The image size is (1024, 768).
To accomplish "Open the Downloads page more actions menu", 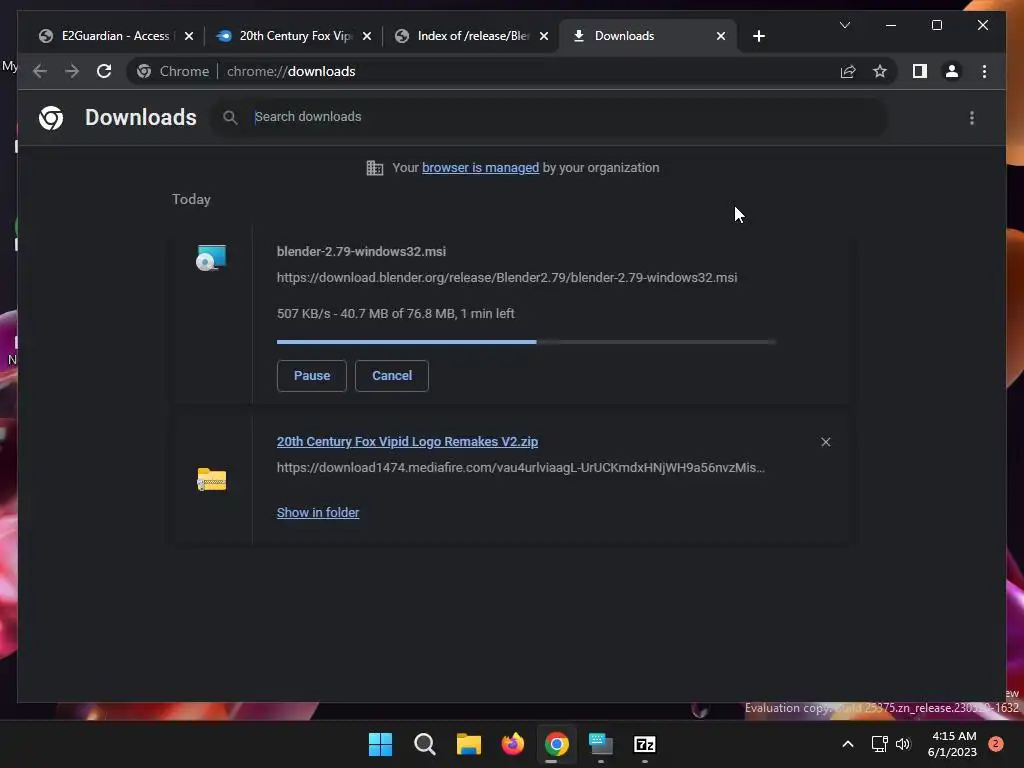I will [972, 118].
